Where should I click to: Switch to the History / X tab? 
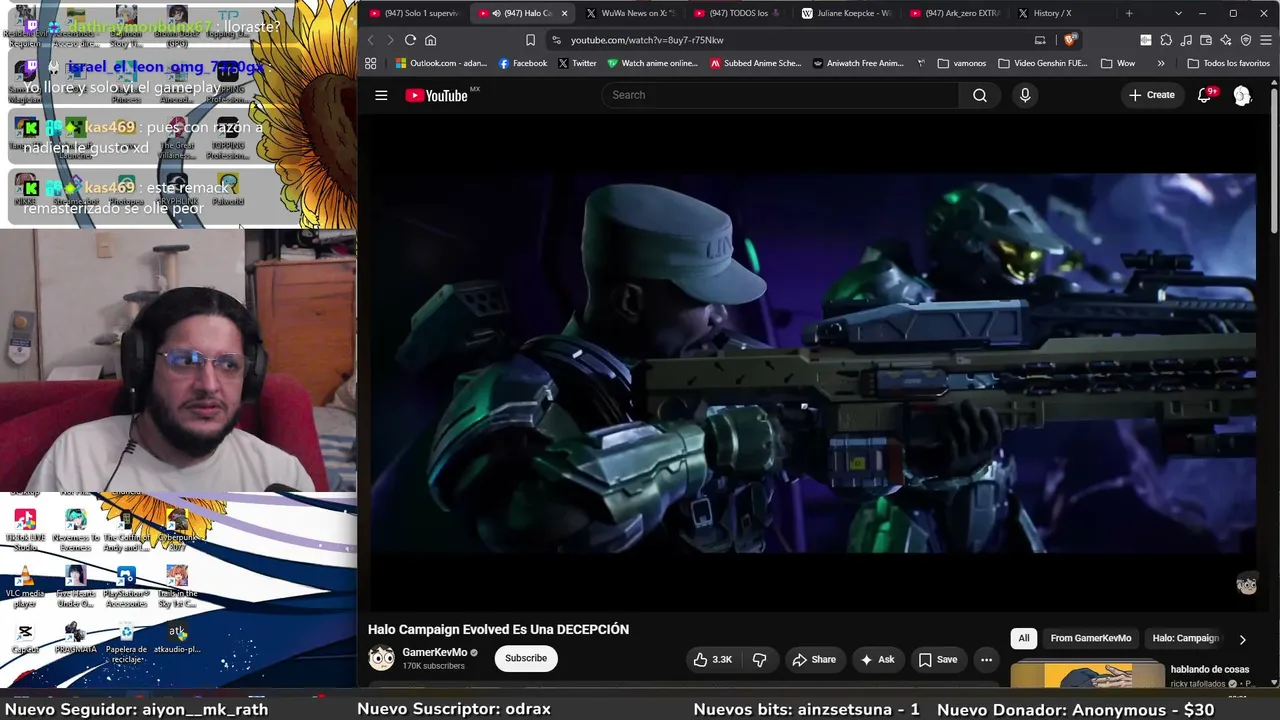(1062, 13)
